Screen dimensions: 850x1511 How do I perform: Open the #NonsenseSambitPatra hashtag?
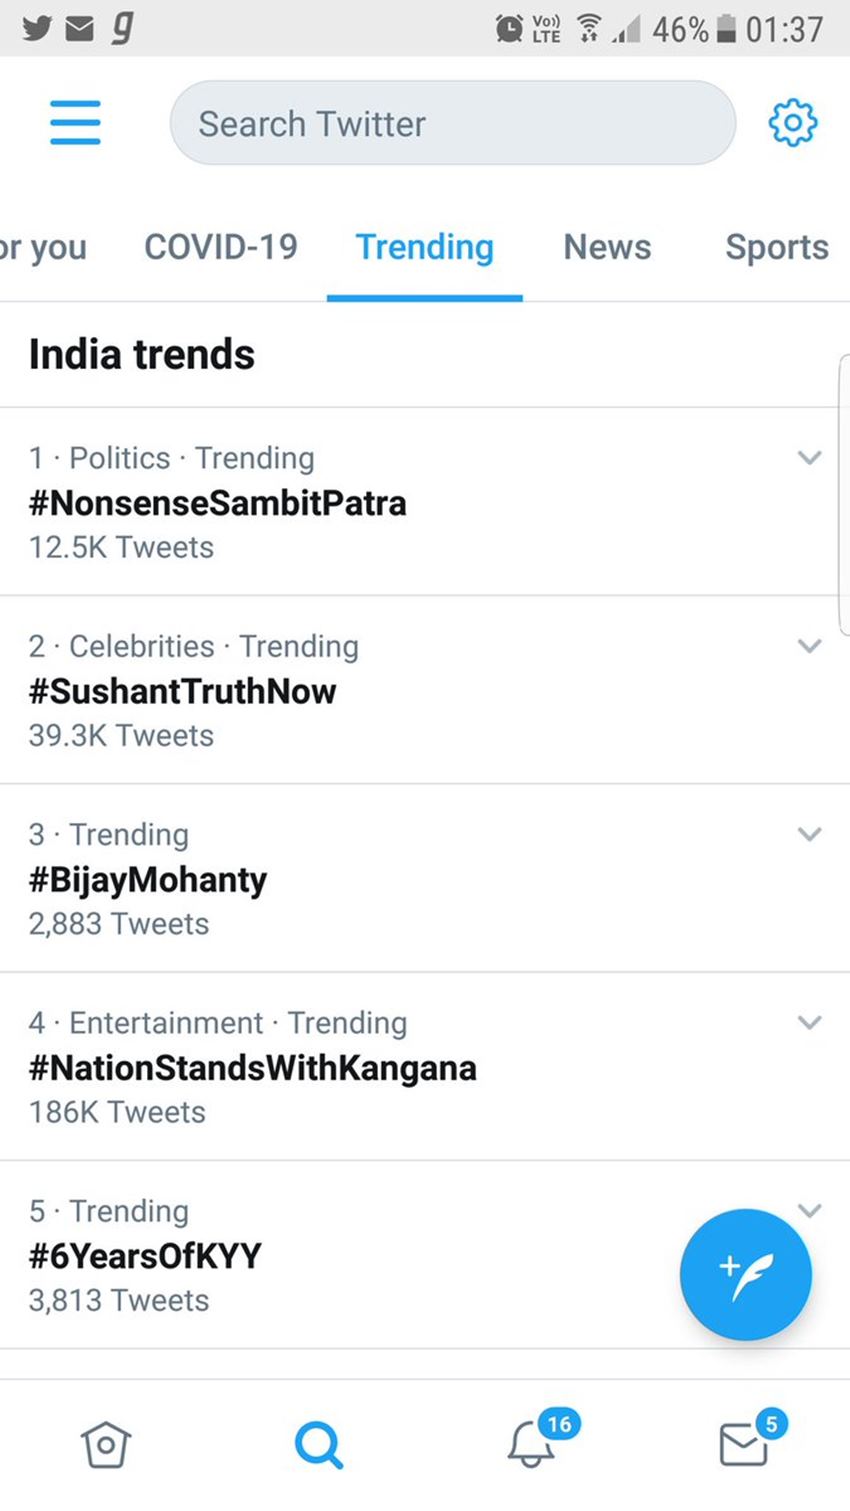pyautogui.click(x=217, y=502)
